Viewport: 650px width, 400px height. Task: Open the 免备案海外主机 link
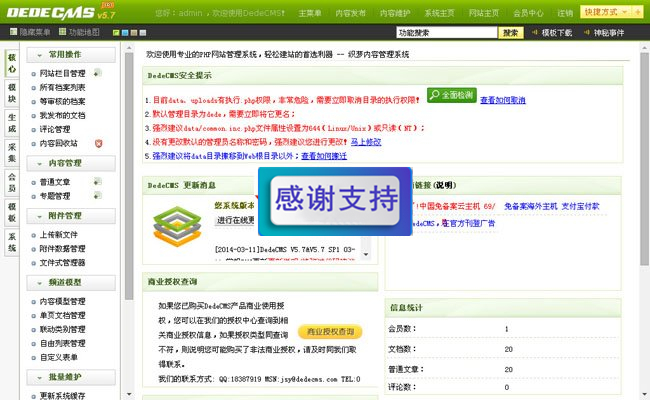click(x=531, y=206)
